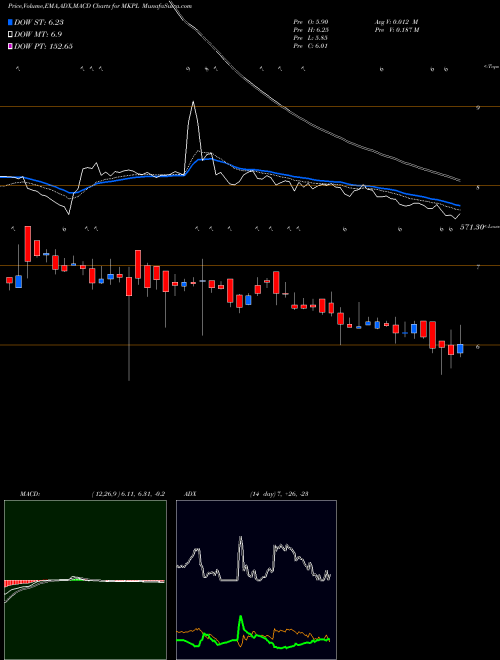Viewport: 500px width, 660px height.
Task: Click the ADX panel heading
Action: 190,494
